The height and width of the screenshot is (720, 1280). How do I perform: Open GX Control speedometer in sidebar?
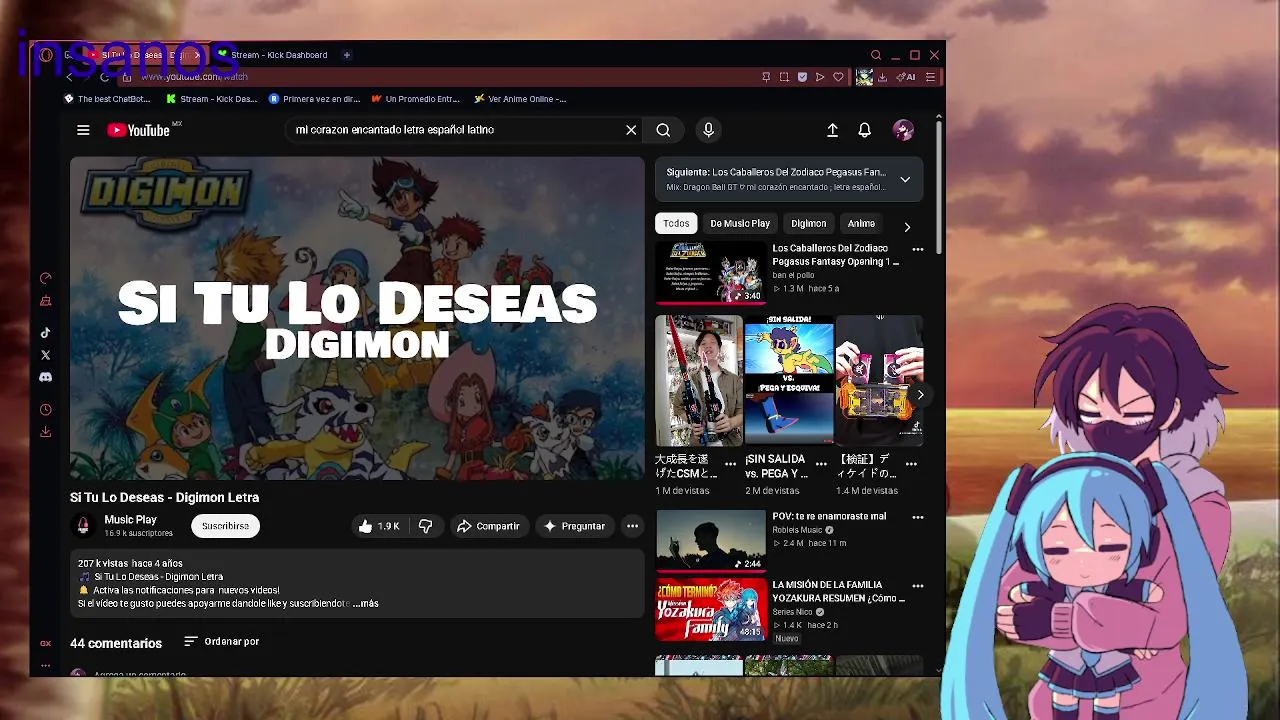point(45,278)
